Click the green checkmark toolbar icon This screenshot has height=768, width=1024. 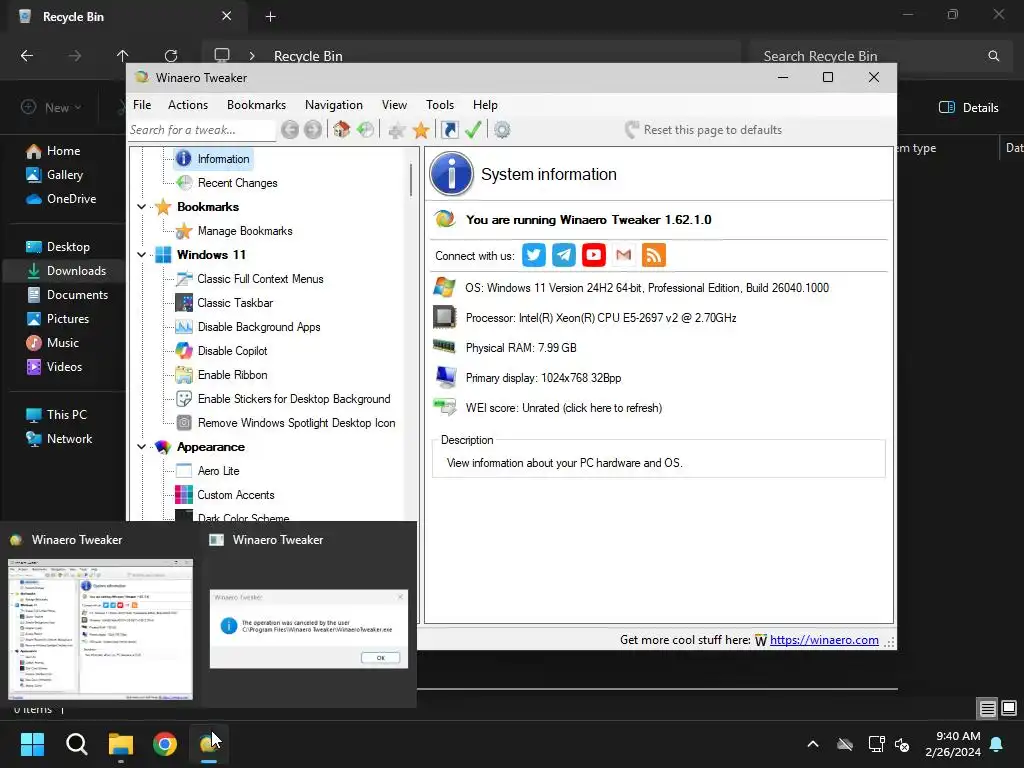point(473,130)
